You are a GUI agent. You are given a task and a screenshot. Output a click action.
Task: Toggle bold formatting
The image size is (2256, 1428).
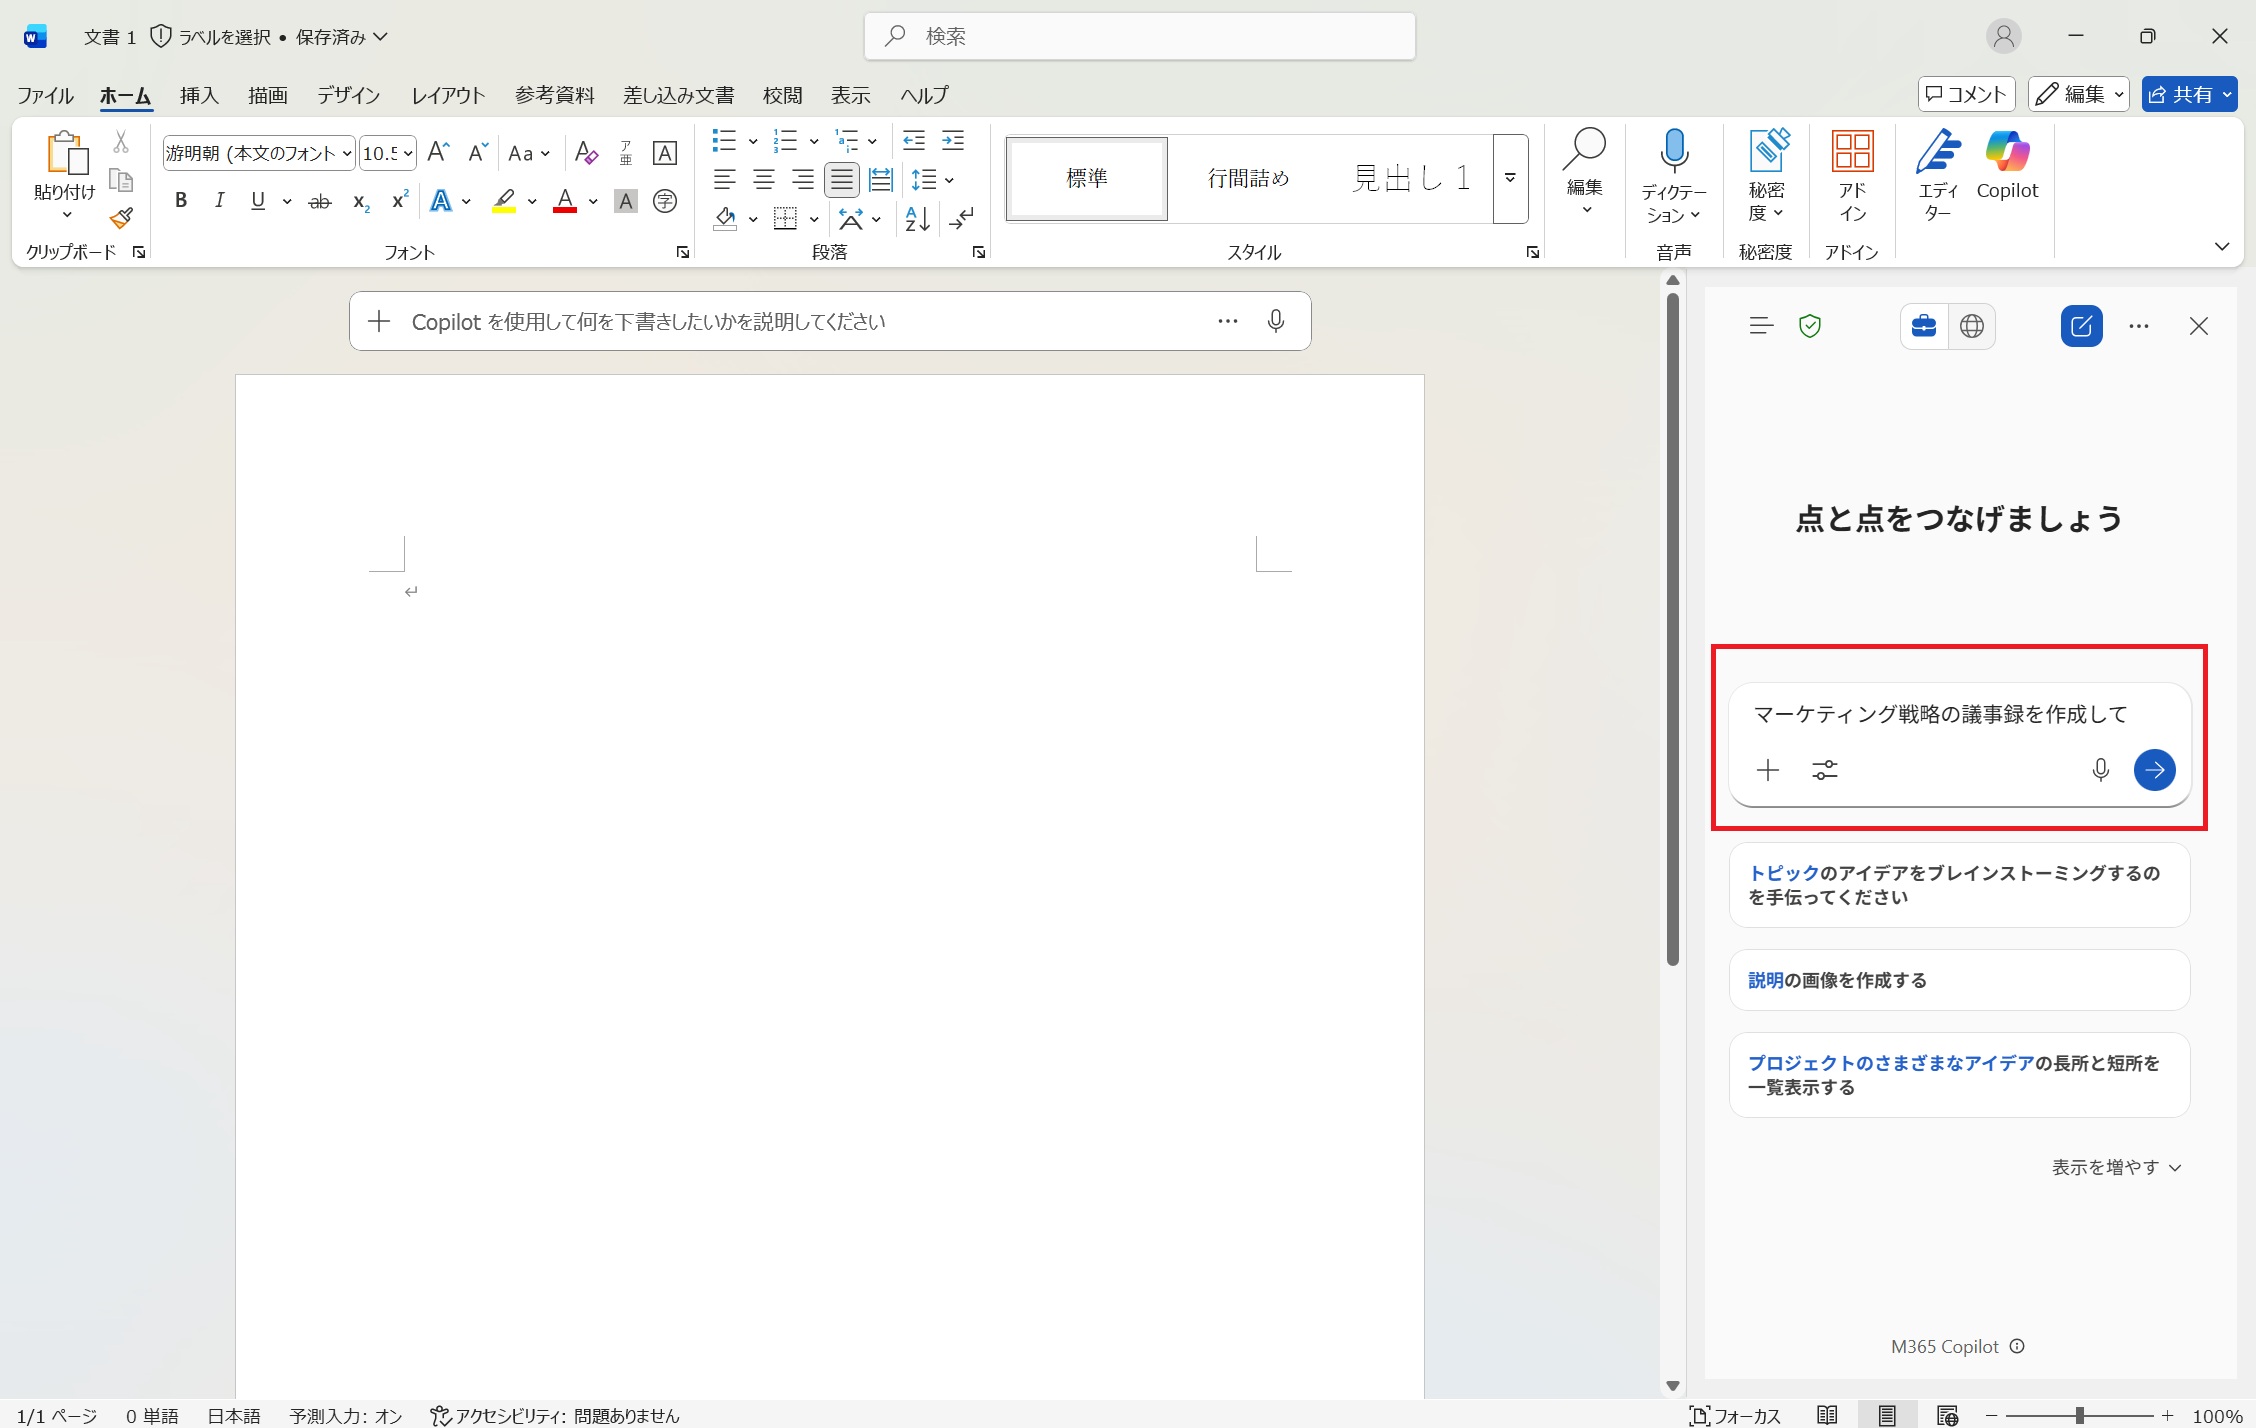coord(181,201)
